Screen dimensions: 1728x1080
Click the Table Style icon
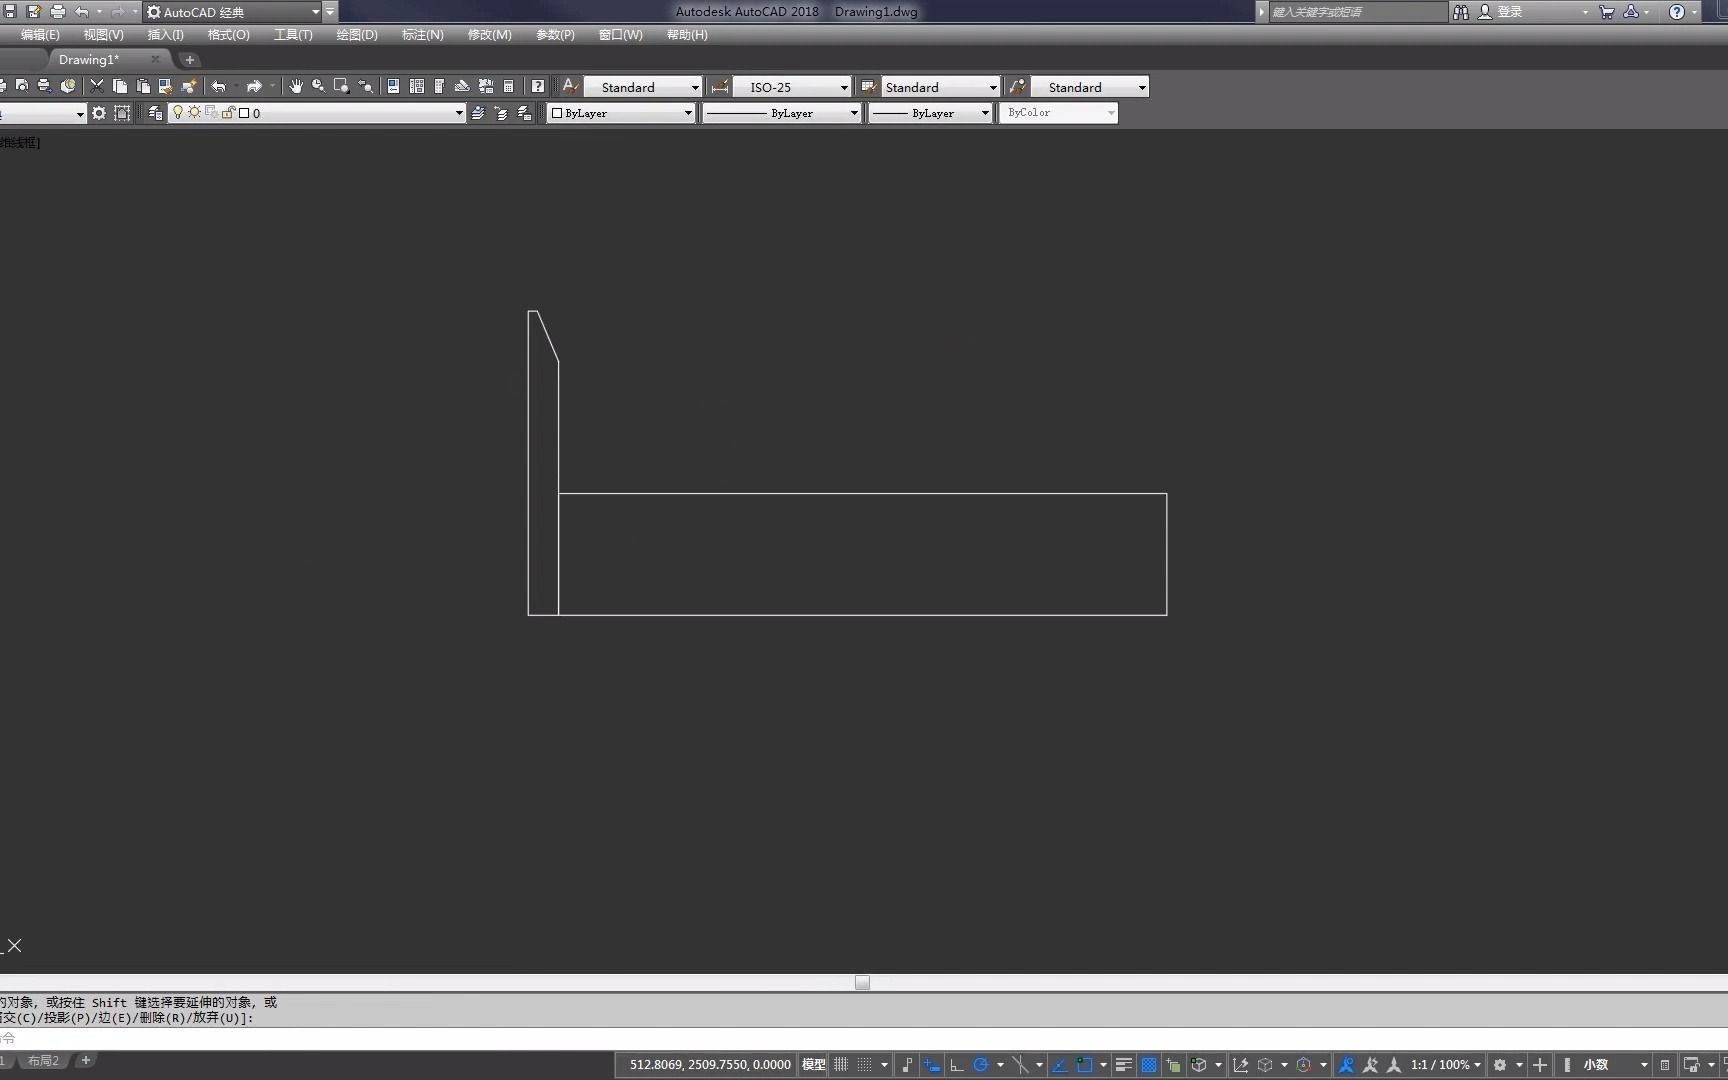pyautogui.click(x=868, y=87)
